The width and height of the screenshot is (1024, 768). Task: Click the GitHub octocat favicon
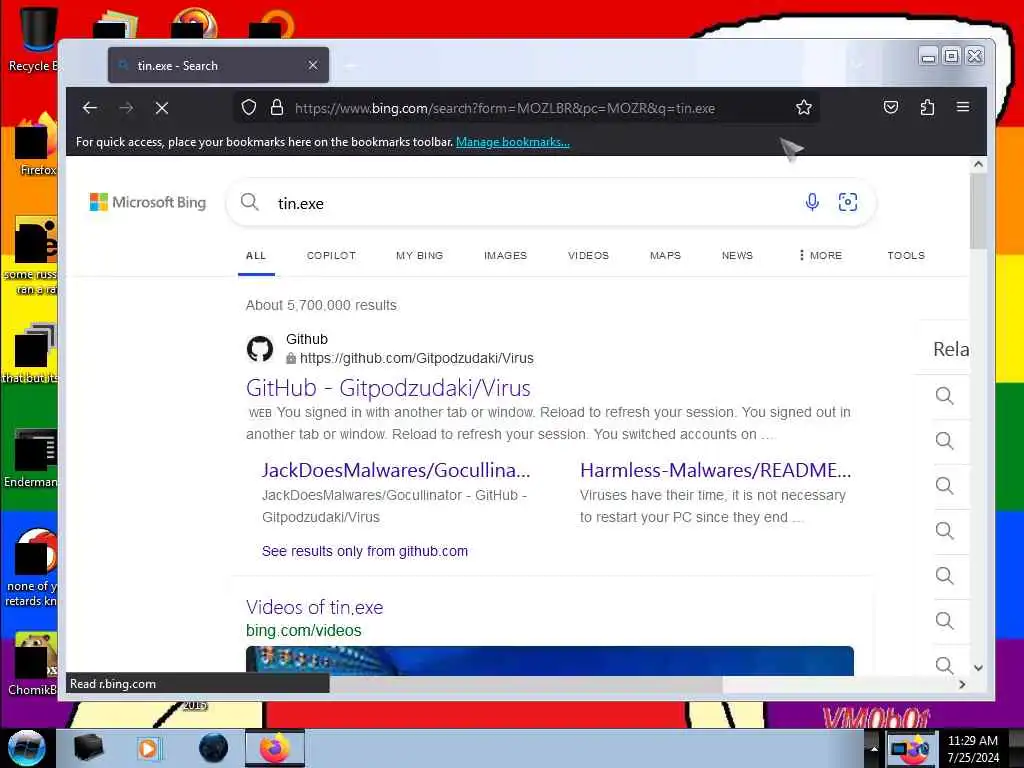[x=260, y=349]
